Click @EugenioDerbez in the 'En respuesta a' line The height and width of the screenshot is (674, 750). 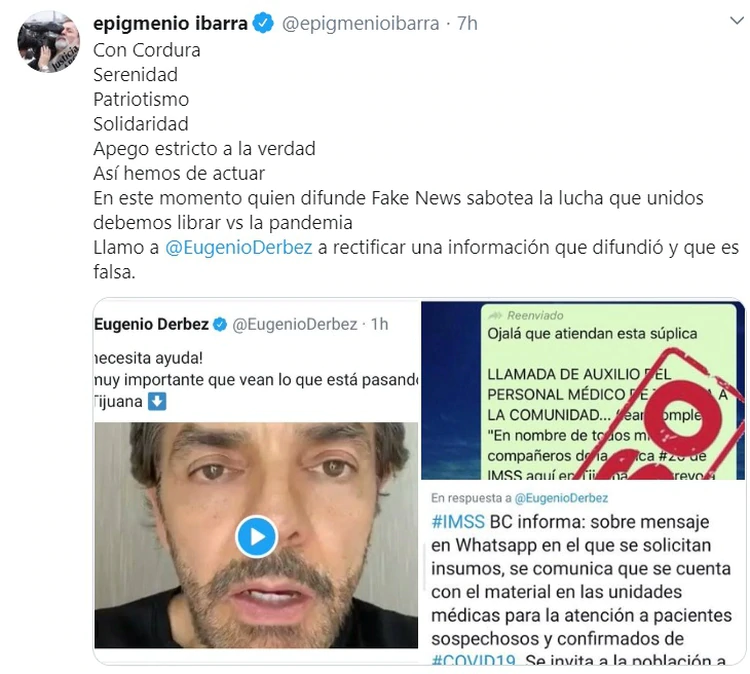561,498
